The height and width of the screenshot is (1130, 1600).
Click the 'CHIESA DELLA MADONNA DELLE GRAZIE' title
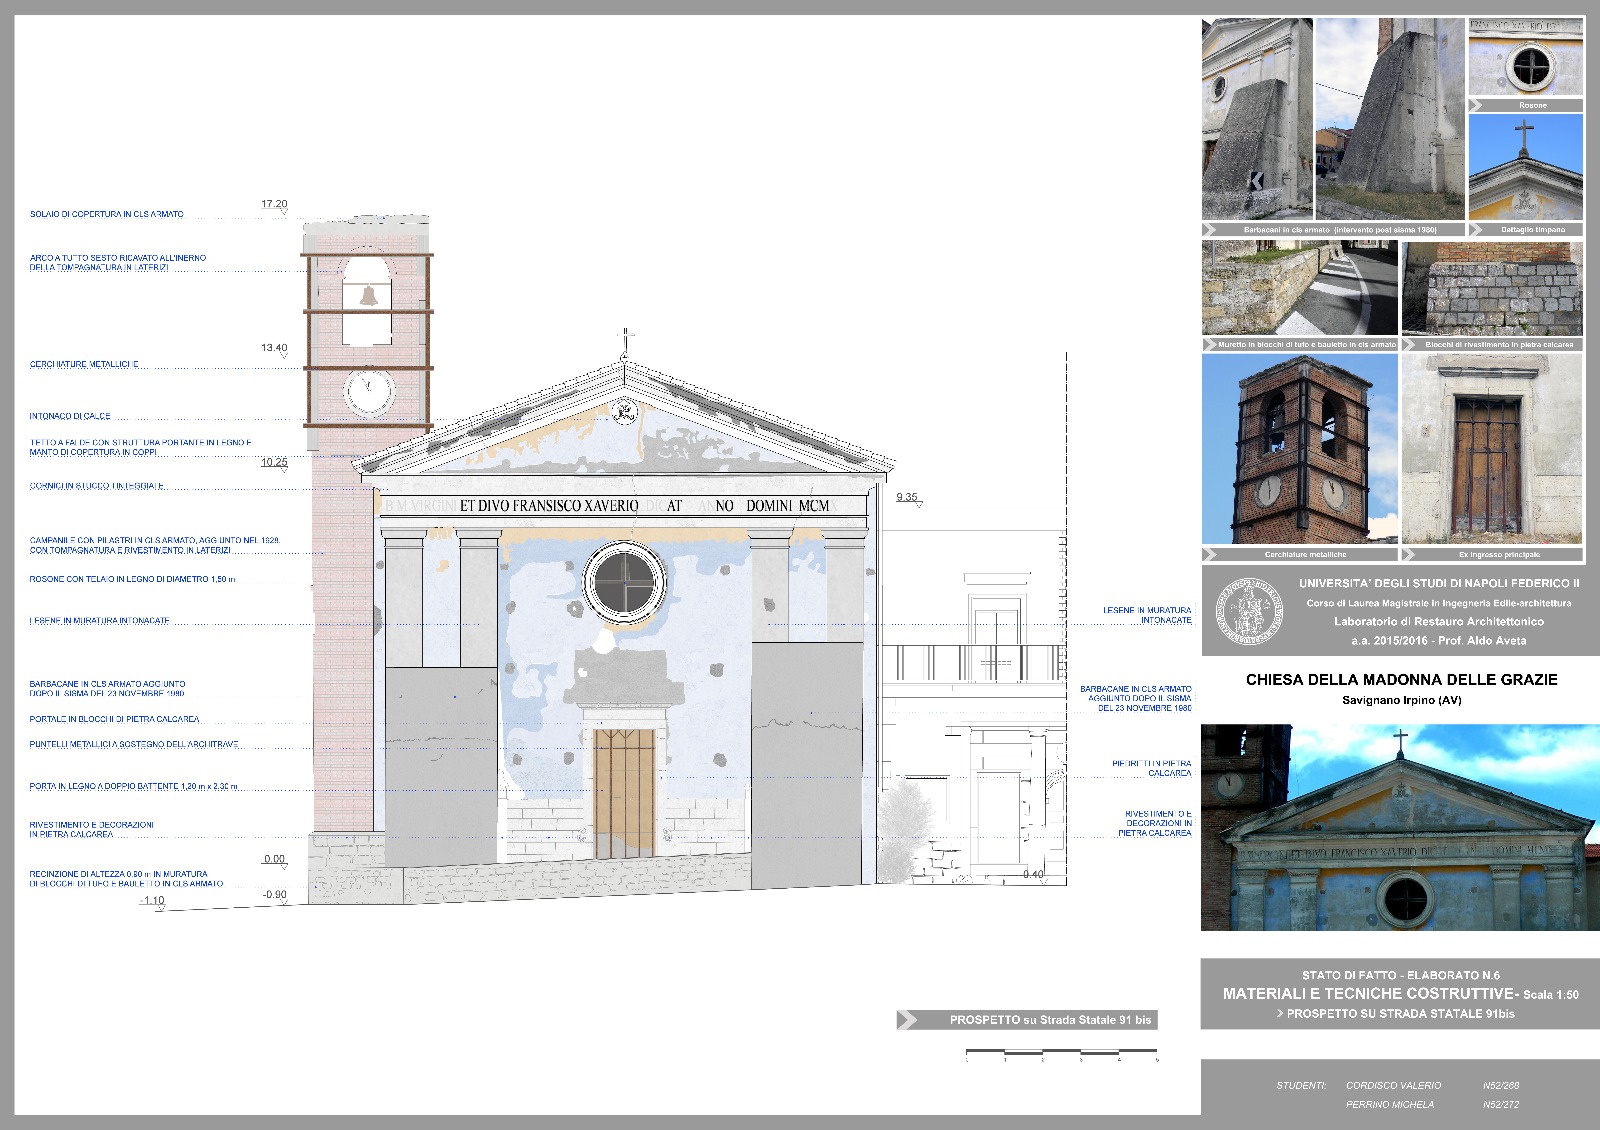point(1402,679)
